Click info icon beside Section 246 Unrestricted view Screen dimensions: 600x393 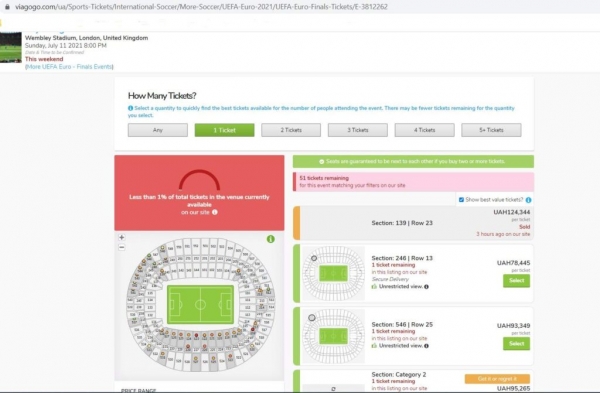tap(426, 287)
